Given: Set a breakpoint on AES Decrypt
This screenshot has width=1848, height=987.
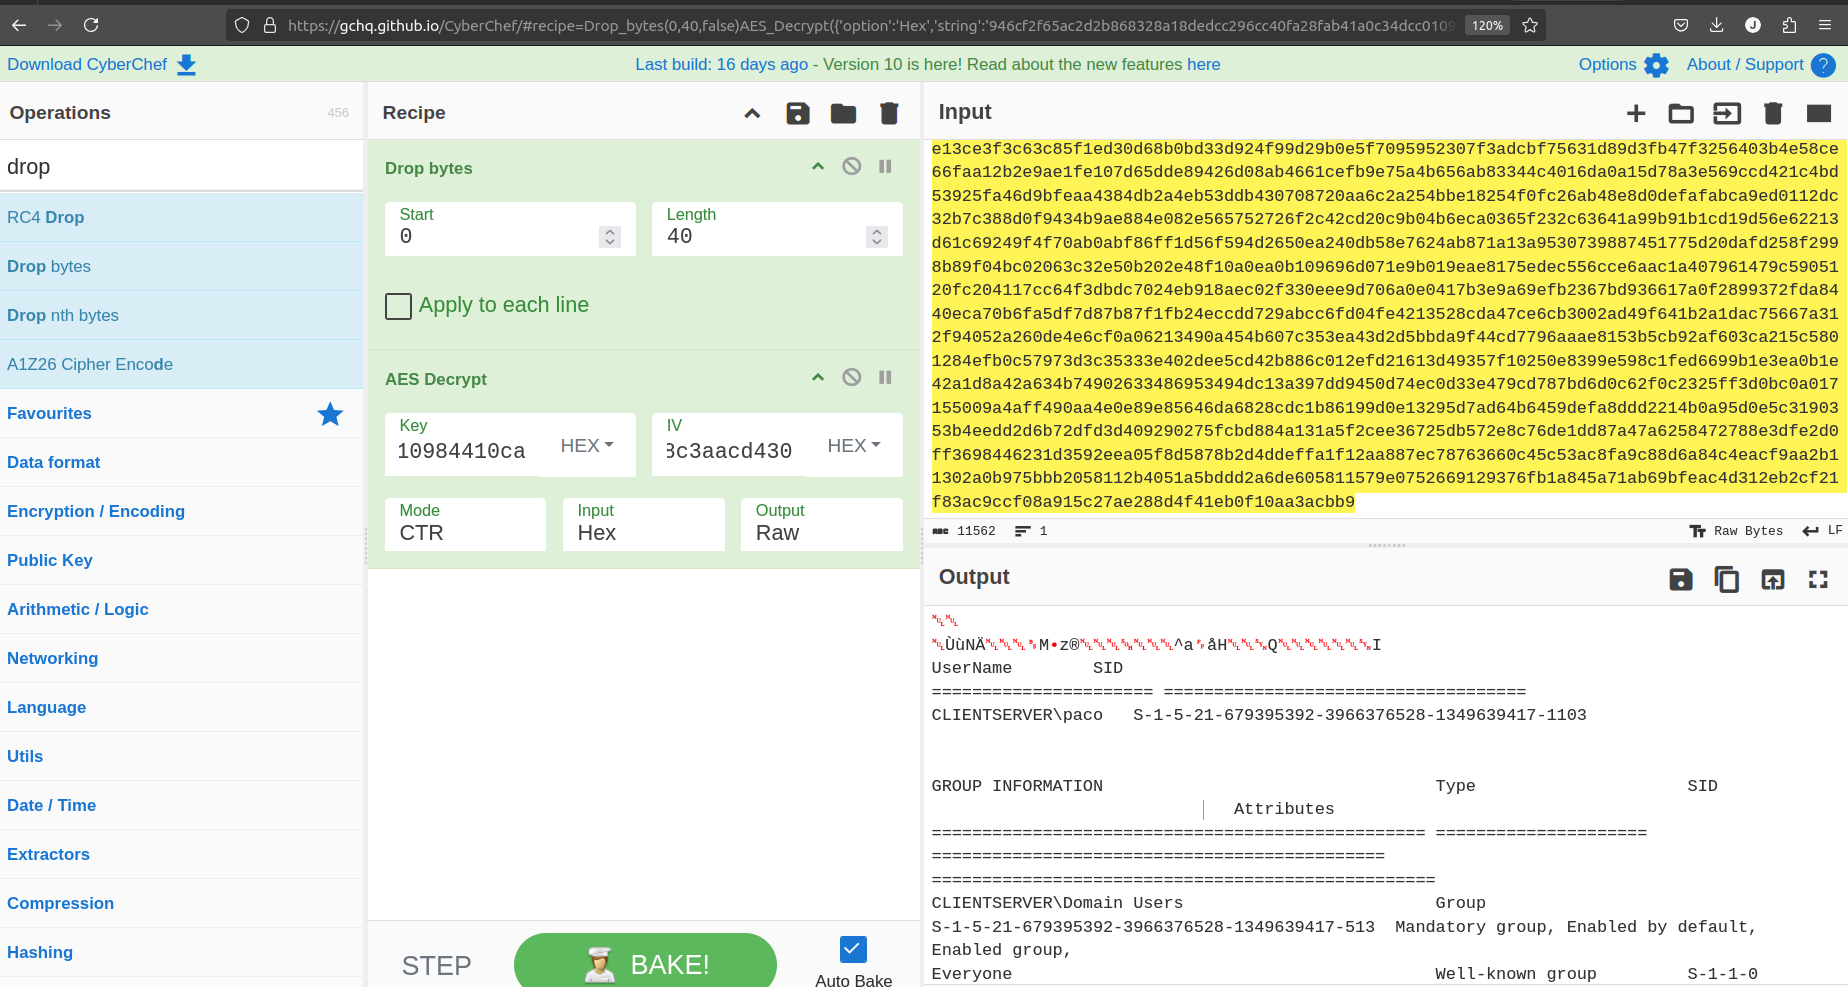Looking at the screenshot, I should tap(885, 378).
